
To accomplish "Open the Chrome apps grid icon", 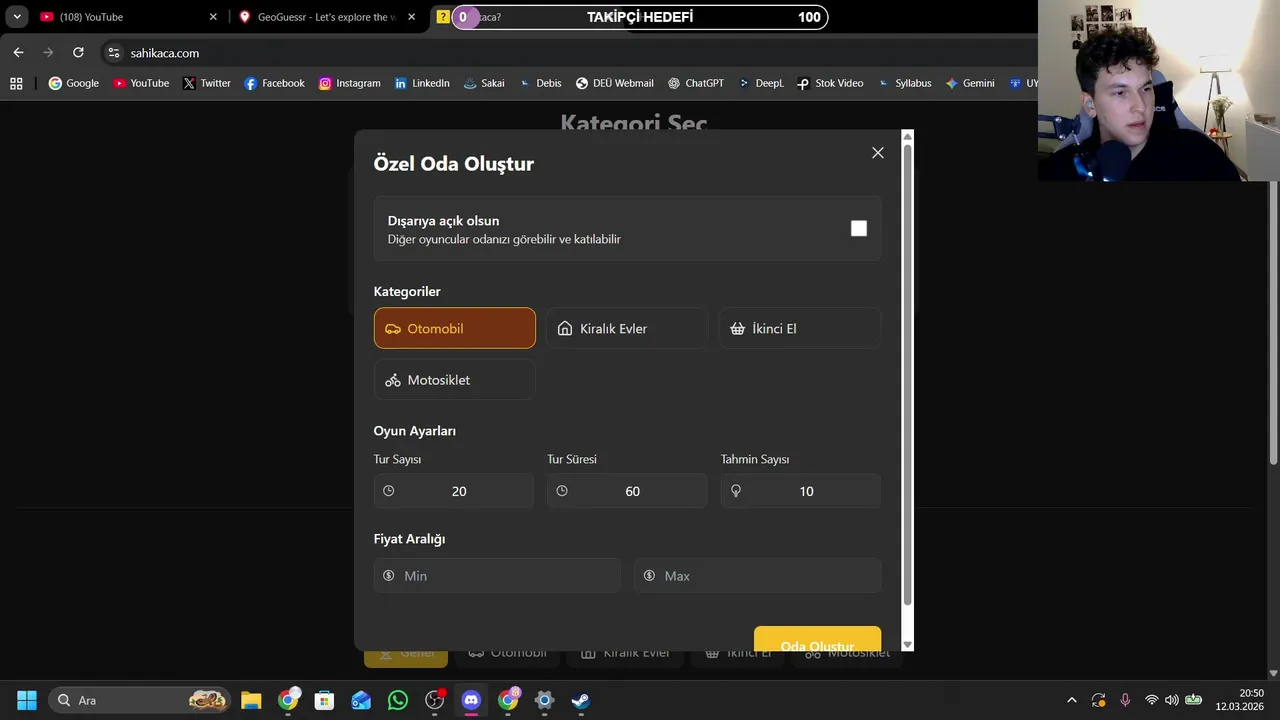I will (x=16, y=84).
